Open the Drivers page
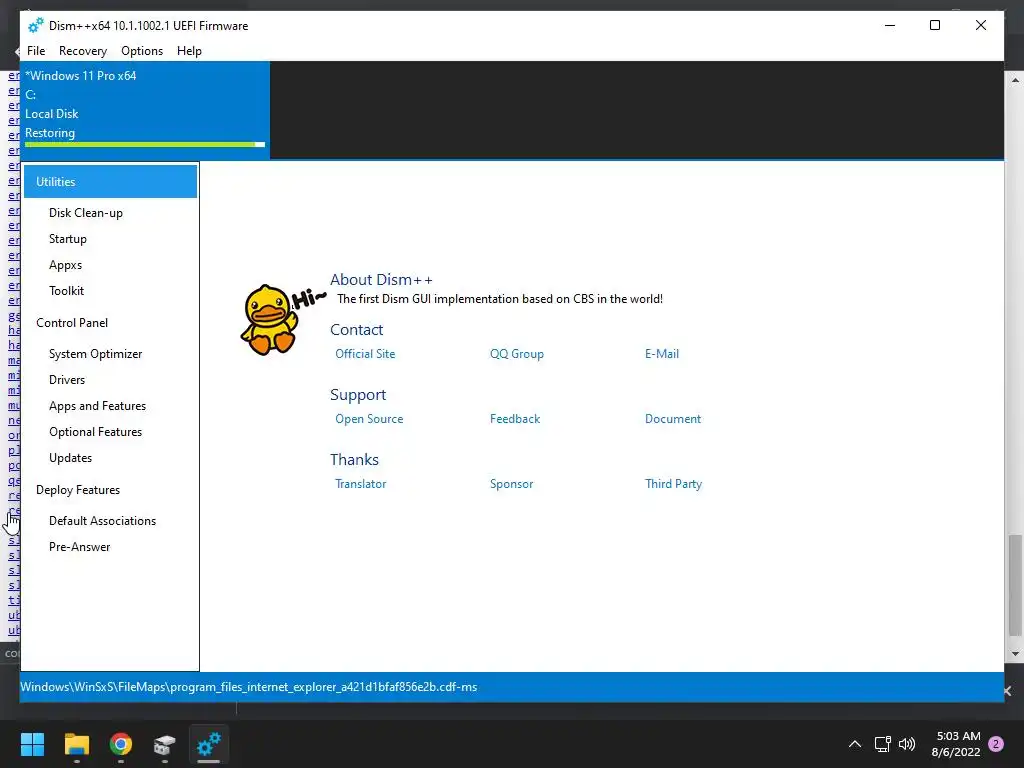Image resolution: width=1024 pixels, height=768 pixels. (x=67, y=380)
